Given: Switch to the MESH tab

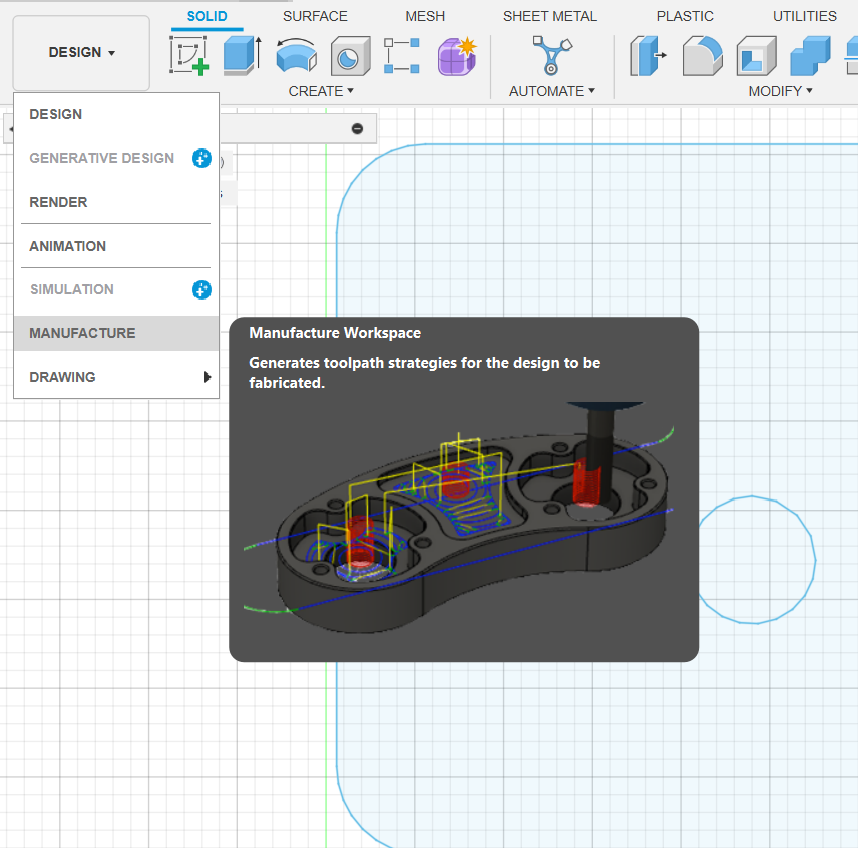Looking at the screenshot, I should tap(425, 16).
